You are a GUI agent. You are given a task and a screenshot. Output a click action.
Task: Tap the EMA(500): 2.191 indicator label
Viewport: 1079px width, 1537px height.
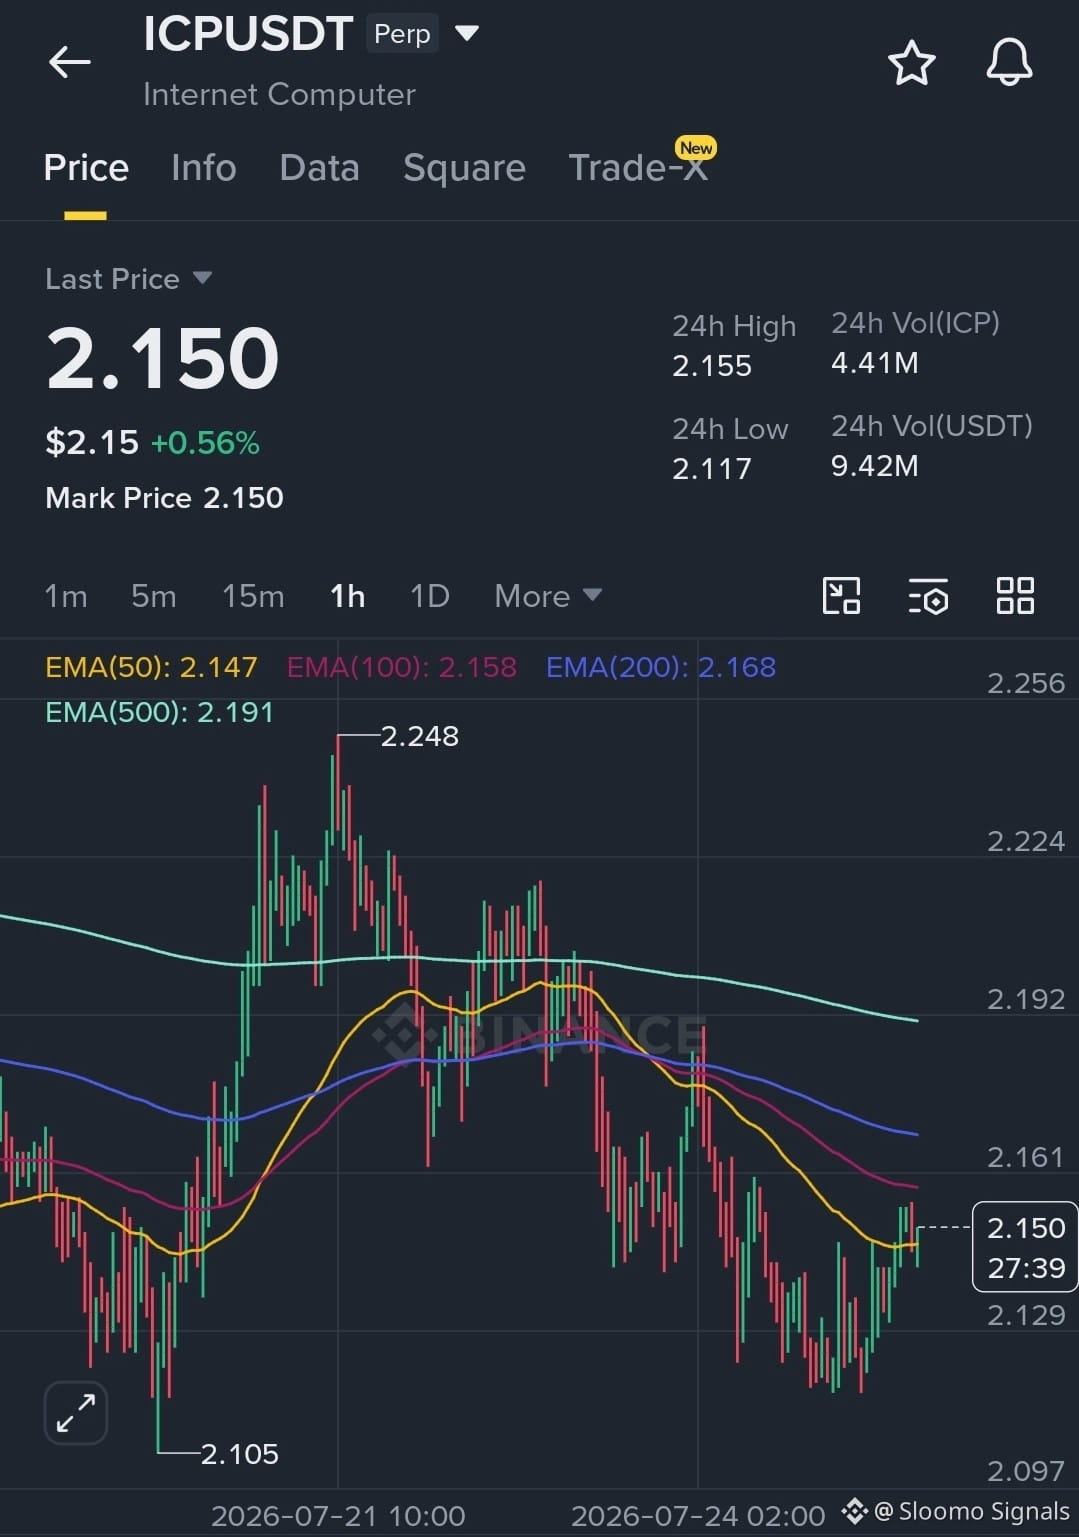(159, 712)
